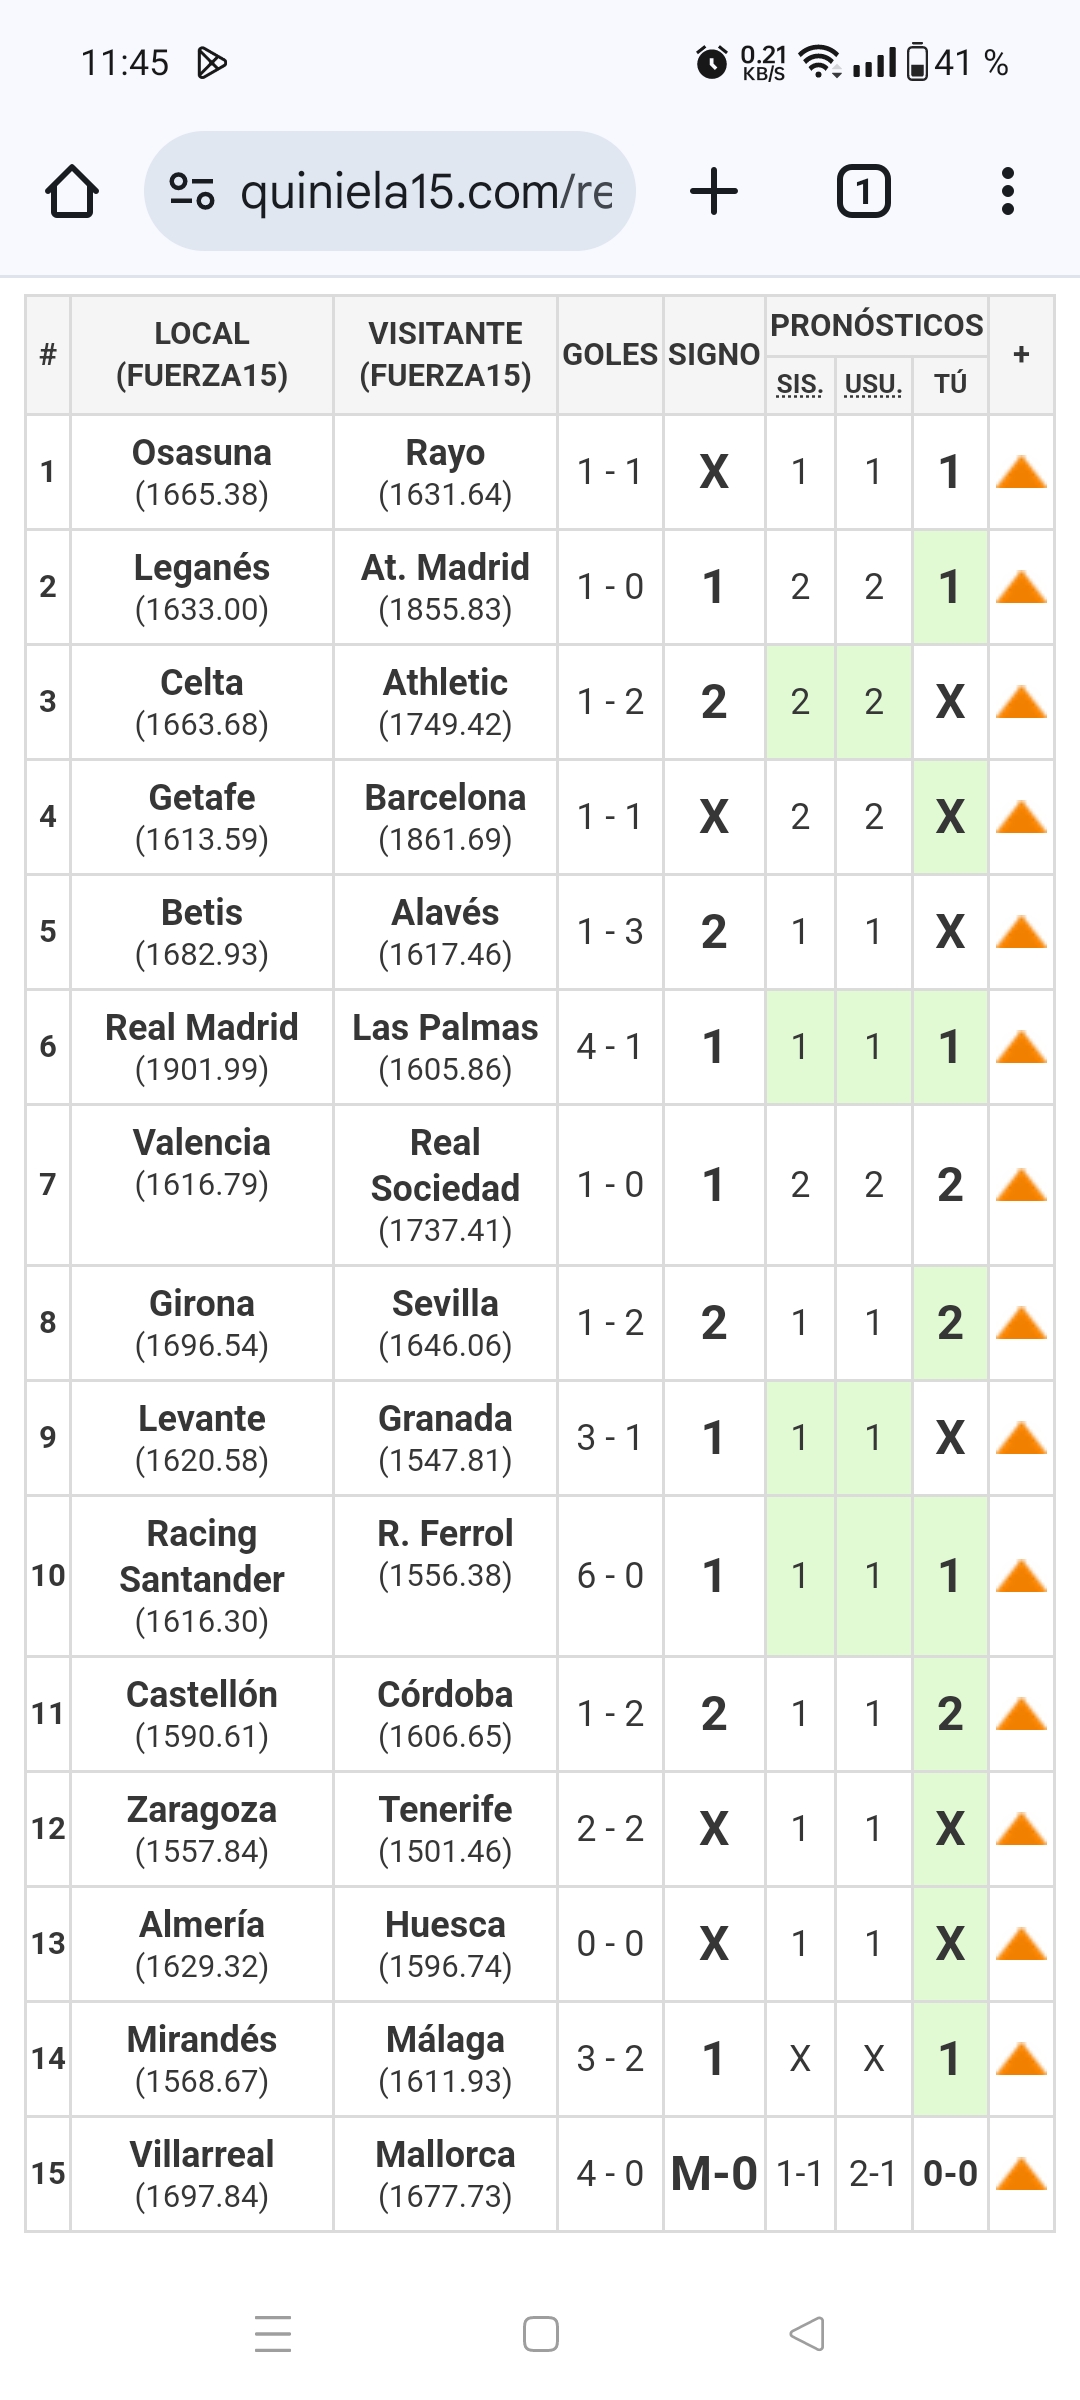Open the browser three-dot menu

(1007, 191)
